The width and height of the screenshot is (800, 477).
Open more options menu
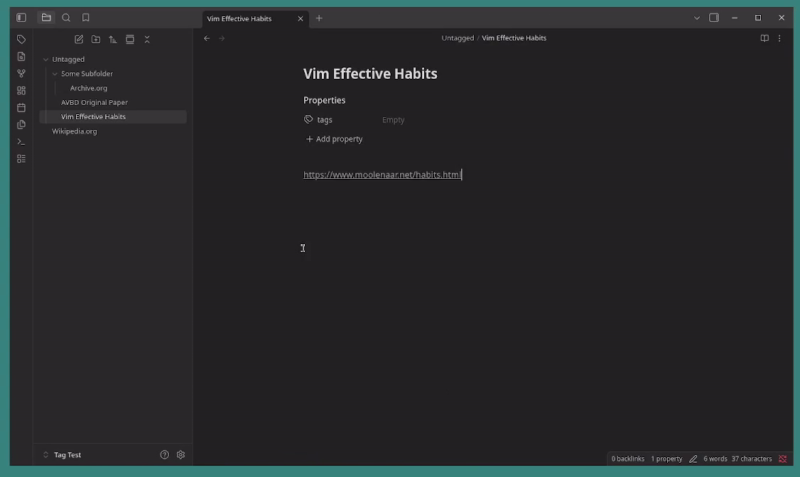pyautogui.click(x=779, y=38)
